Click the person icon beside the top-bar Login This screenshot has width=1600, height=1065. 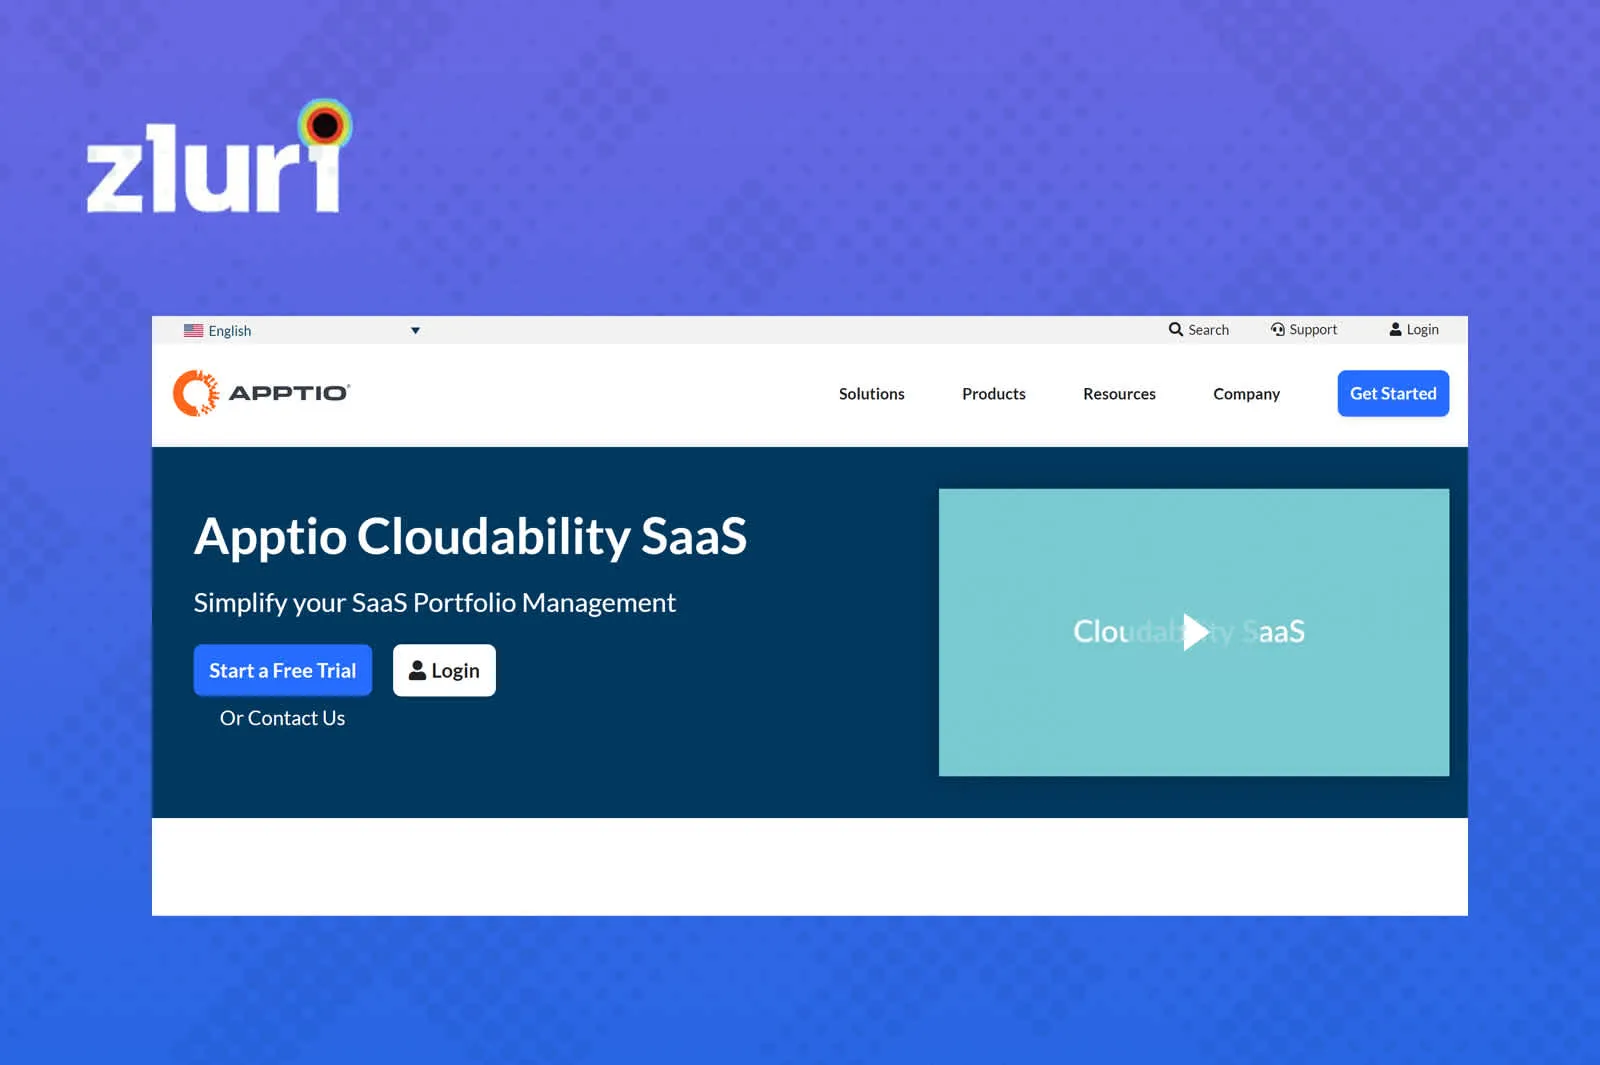tap(1395, 329)
